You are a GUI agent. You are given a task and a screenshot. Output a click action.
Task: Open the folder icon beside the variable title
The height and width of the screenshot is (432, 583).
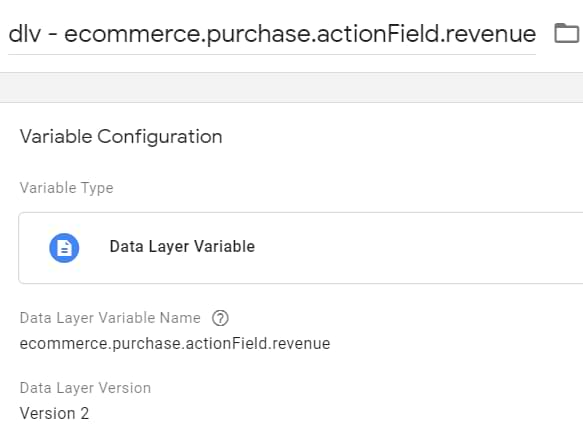click(x=567, y=33)
